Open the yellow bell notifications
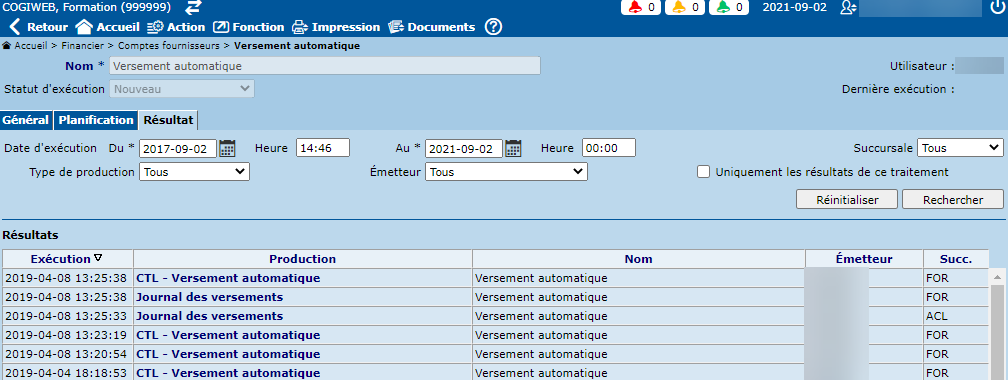Image resolution: width=1008 pixels, height=380 pixels. pos(685,8)
